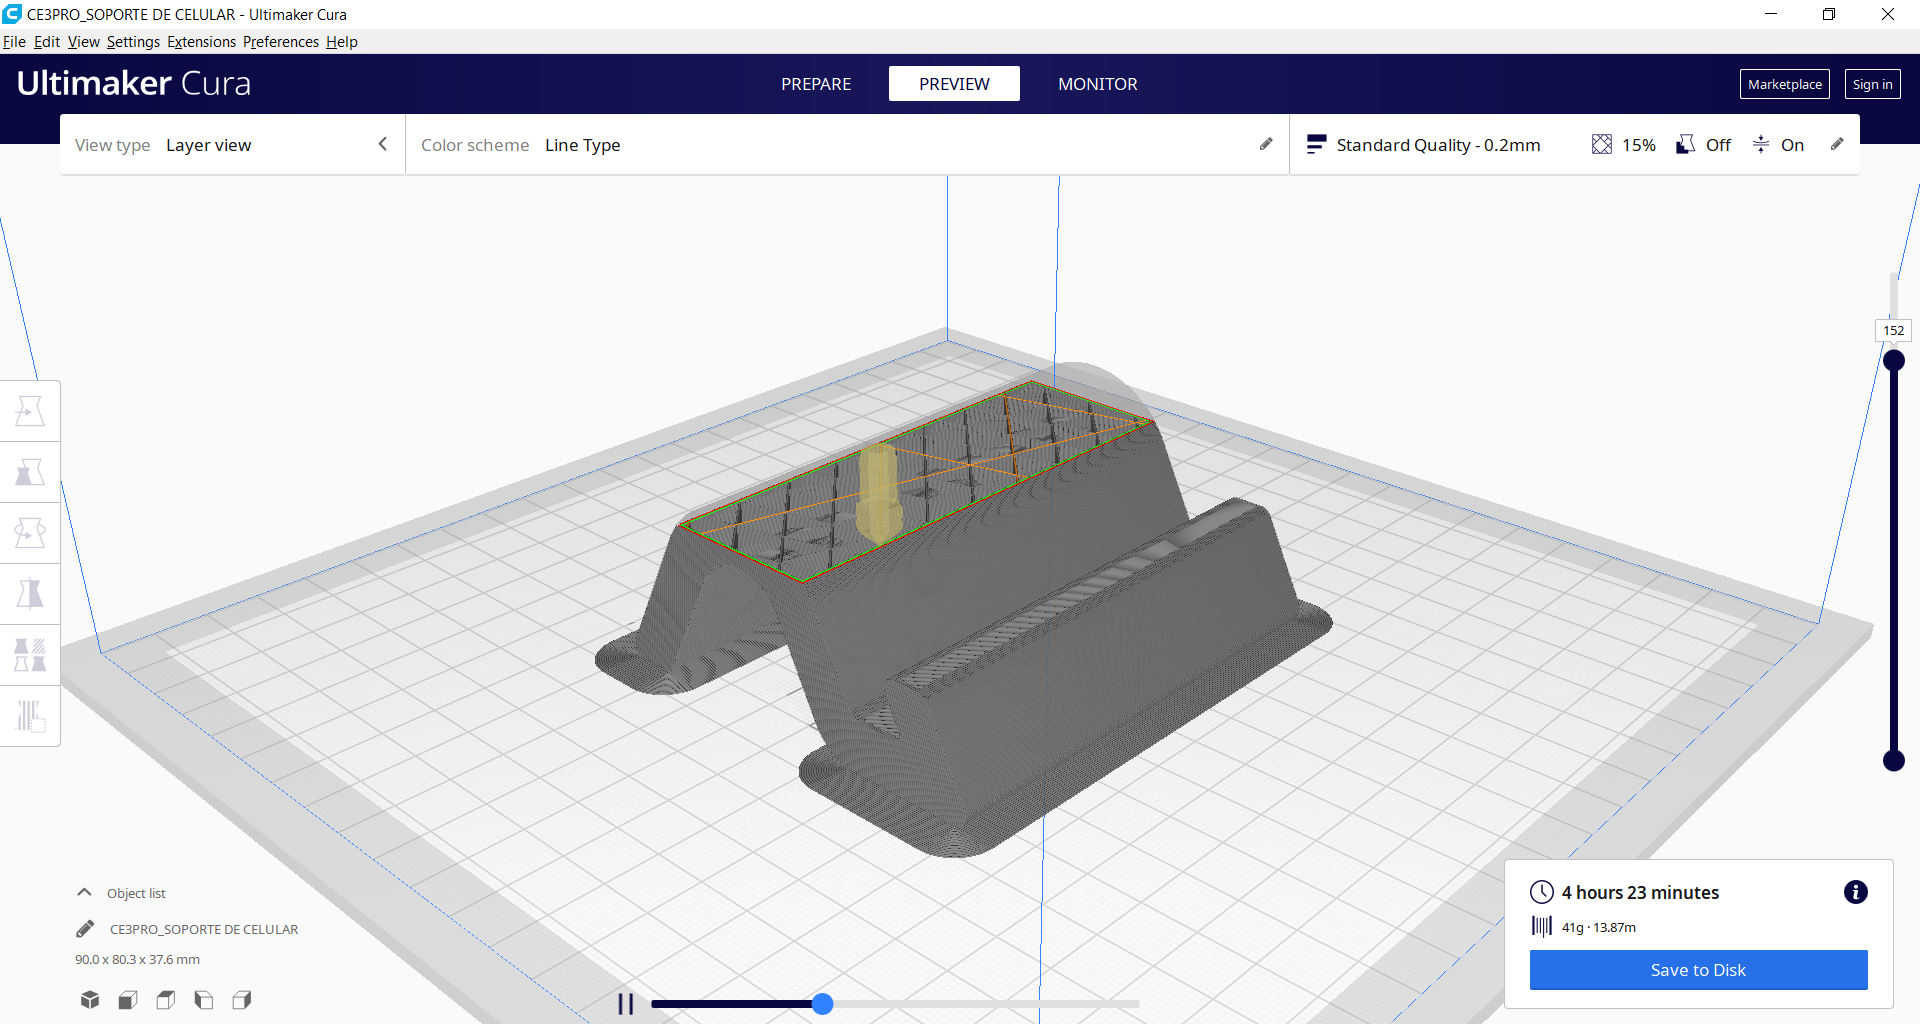Select the Move tool
Image resolution: width=1920 pixels, height=1024 pixels.
click(x=29, y=410)
